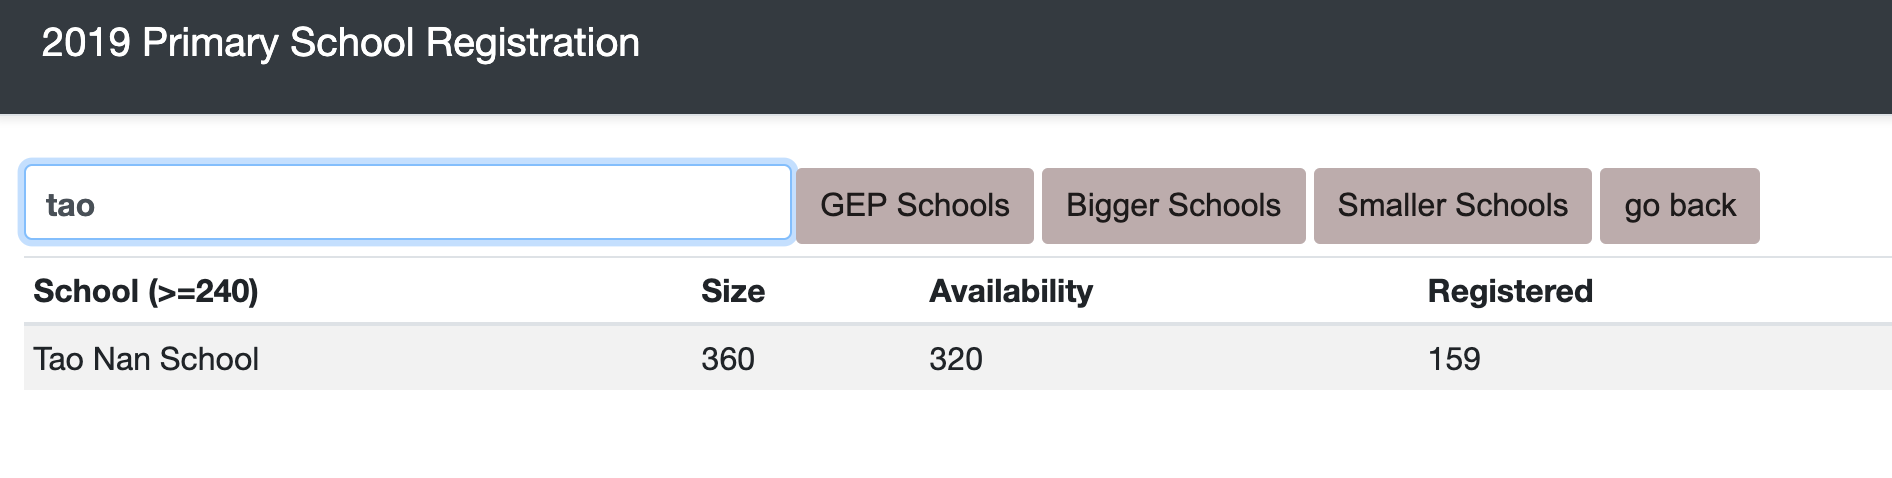This screenshot has width=1892, height=478.
Task: Select the School (>=240) column header
Action: (146, 291)
